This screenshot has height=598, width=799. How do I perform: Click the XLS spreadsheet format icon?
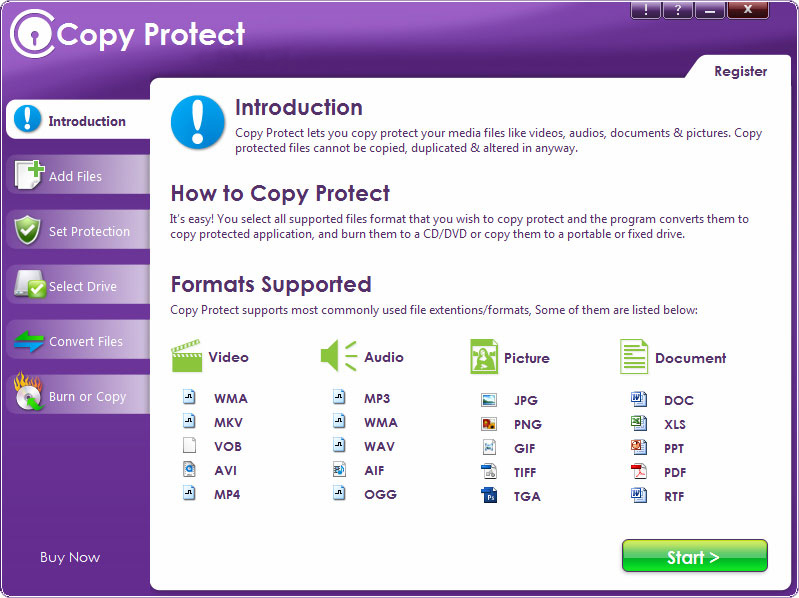tap(638, 423)
